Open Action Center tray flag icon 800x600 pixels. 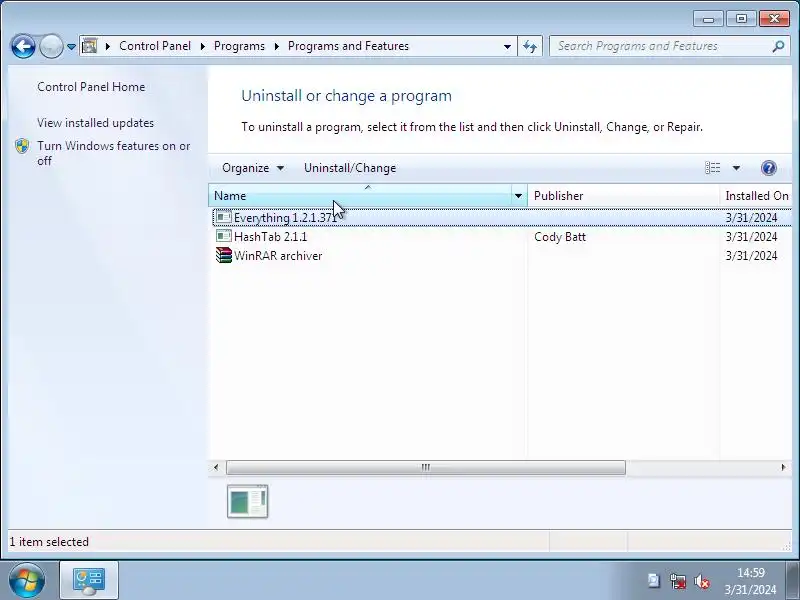[x=654, y=581]
